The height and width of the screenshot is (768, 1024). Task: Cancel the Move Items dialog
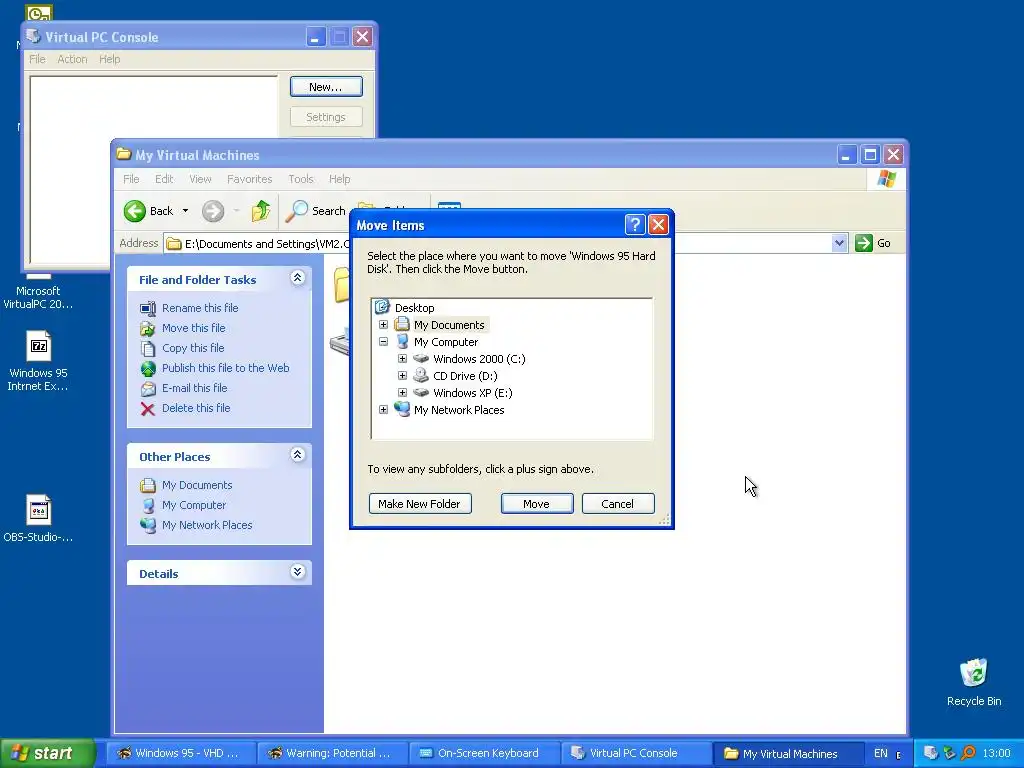pos(618,504)
